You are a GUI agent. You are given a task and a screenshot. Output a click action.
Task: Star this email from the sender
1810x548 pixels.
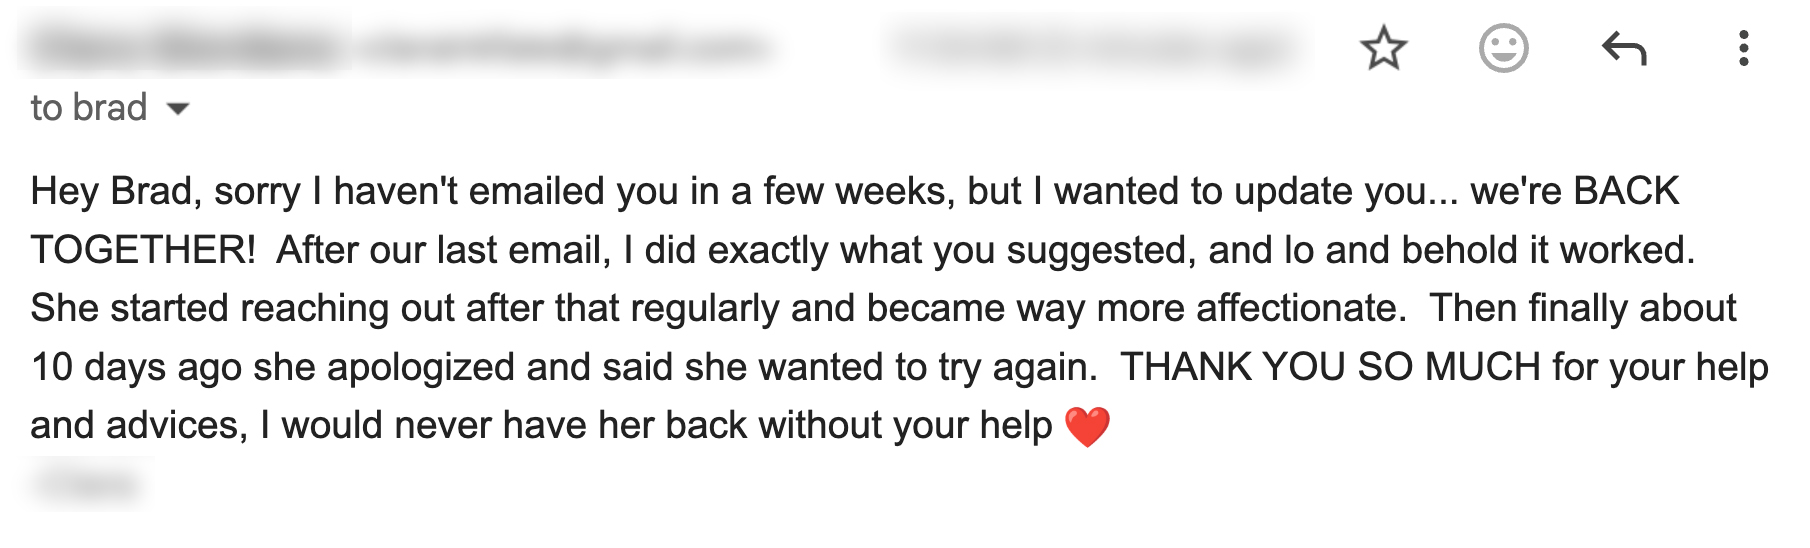(x=1383, y=48)
